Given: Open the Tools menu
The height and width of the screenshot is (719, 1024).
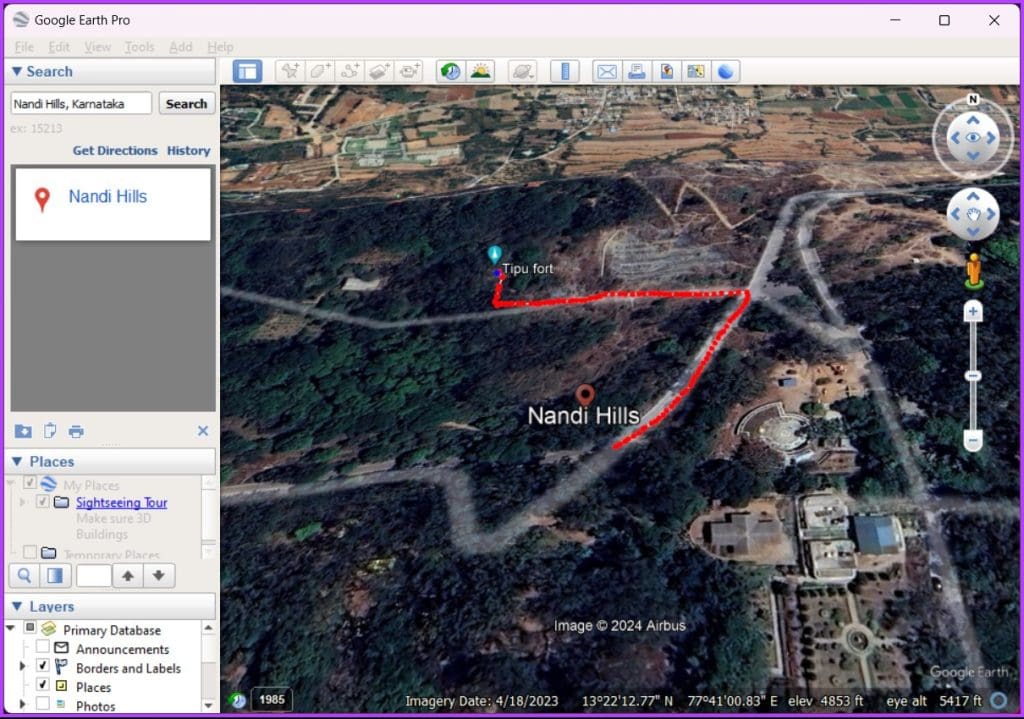Looking at the screenshot, I should (x=139, y=46).
